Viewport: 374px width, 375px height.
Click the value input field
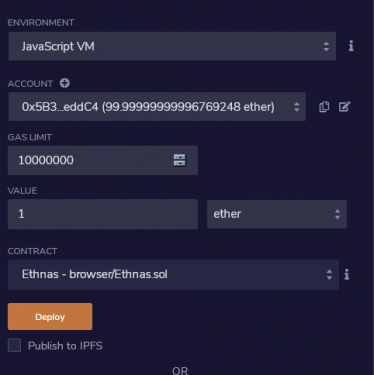(103, 214)
